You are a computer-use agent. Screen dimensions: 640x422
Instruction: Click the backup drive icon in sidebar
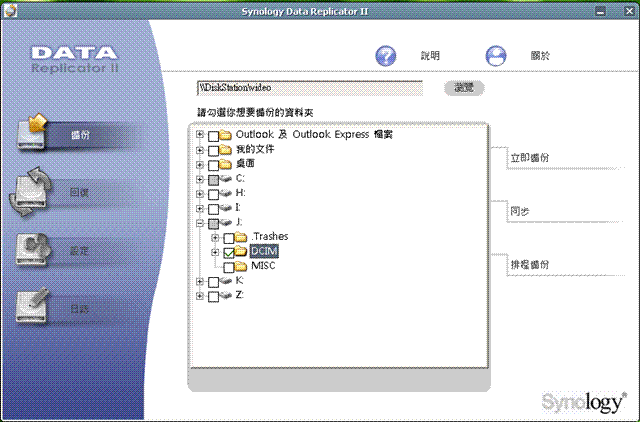(32, 132)
